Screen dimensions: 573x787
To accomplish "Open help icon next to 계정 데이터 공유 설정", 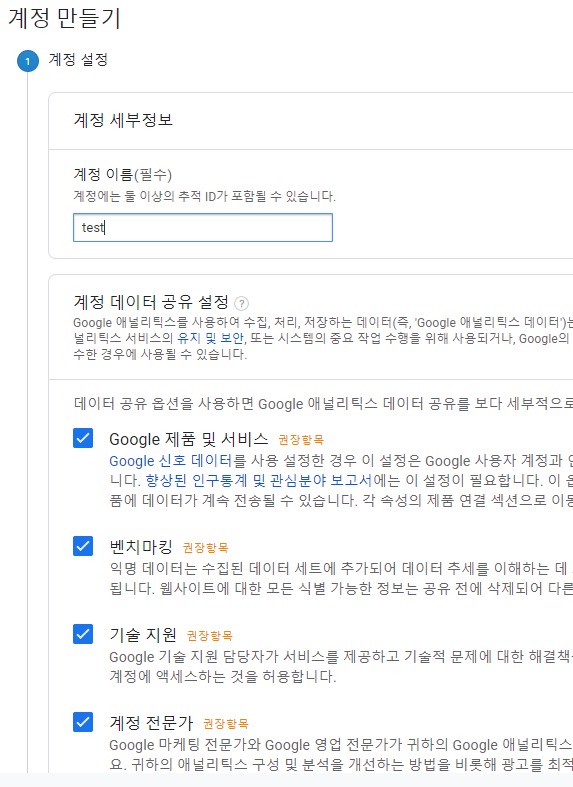I will [241, 303].
